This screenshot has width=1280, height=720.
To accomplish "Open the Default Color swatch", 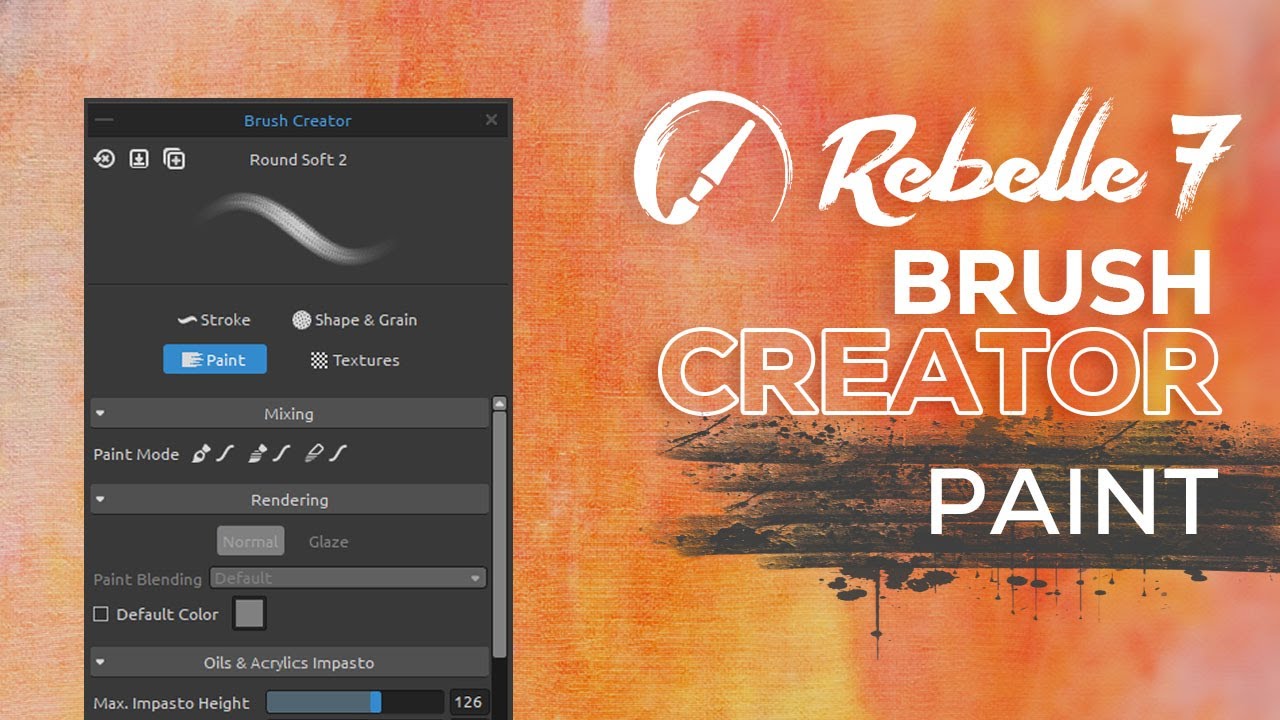I will coord(249,614).
